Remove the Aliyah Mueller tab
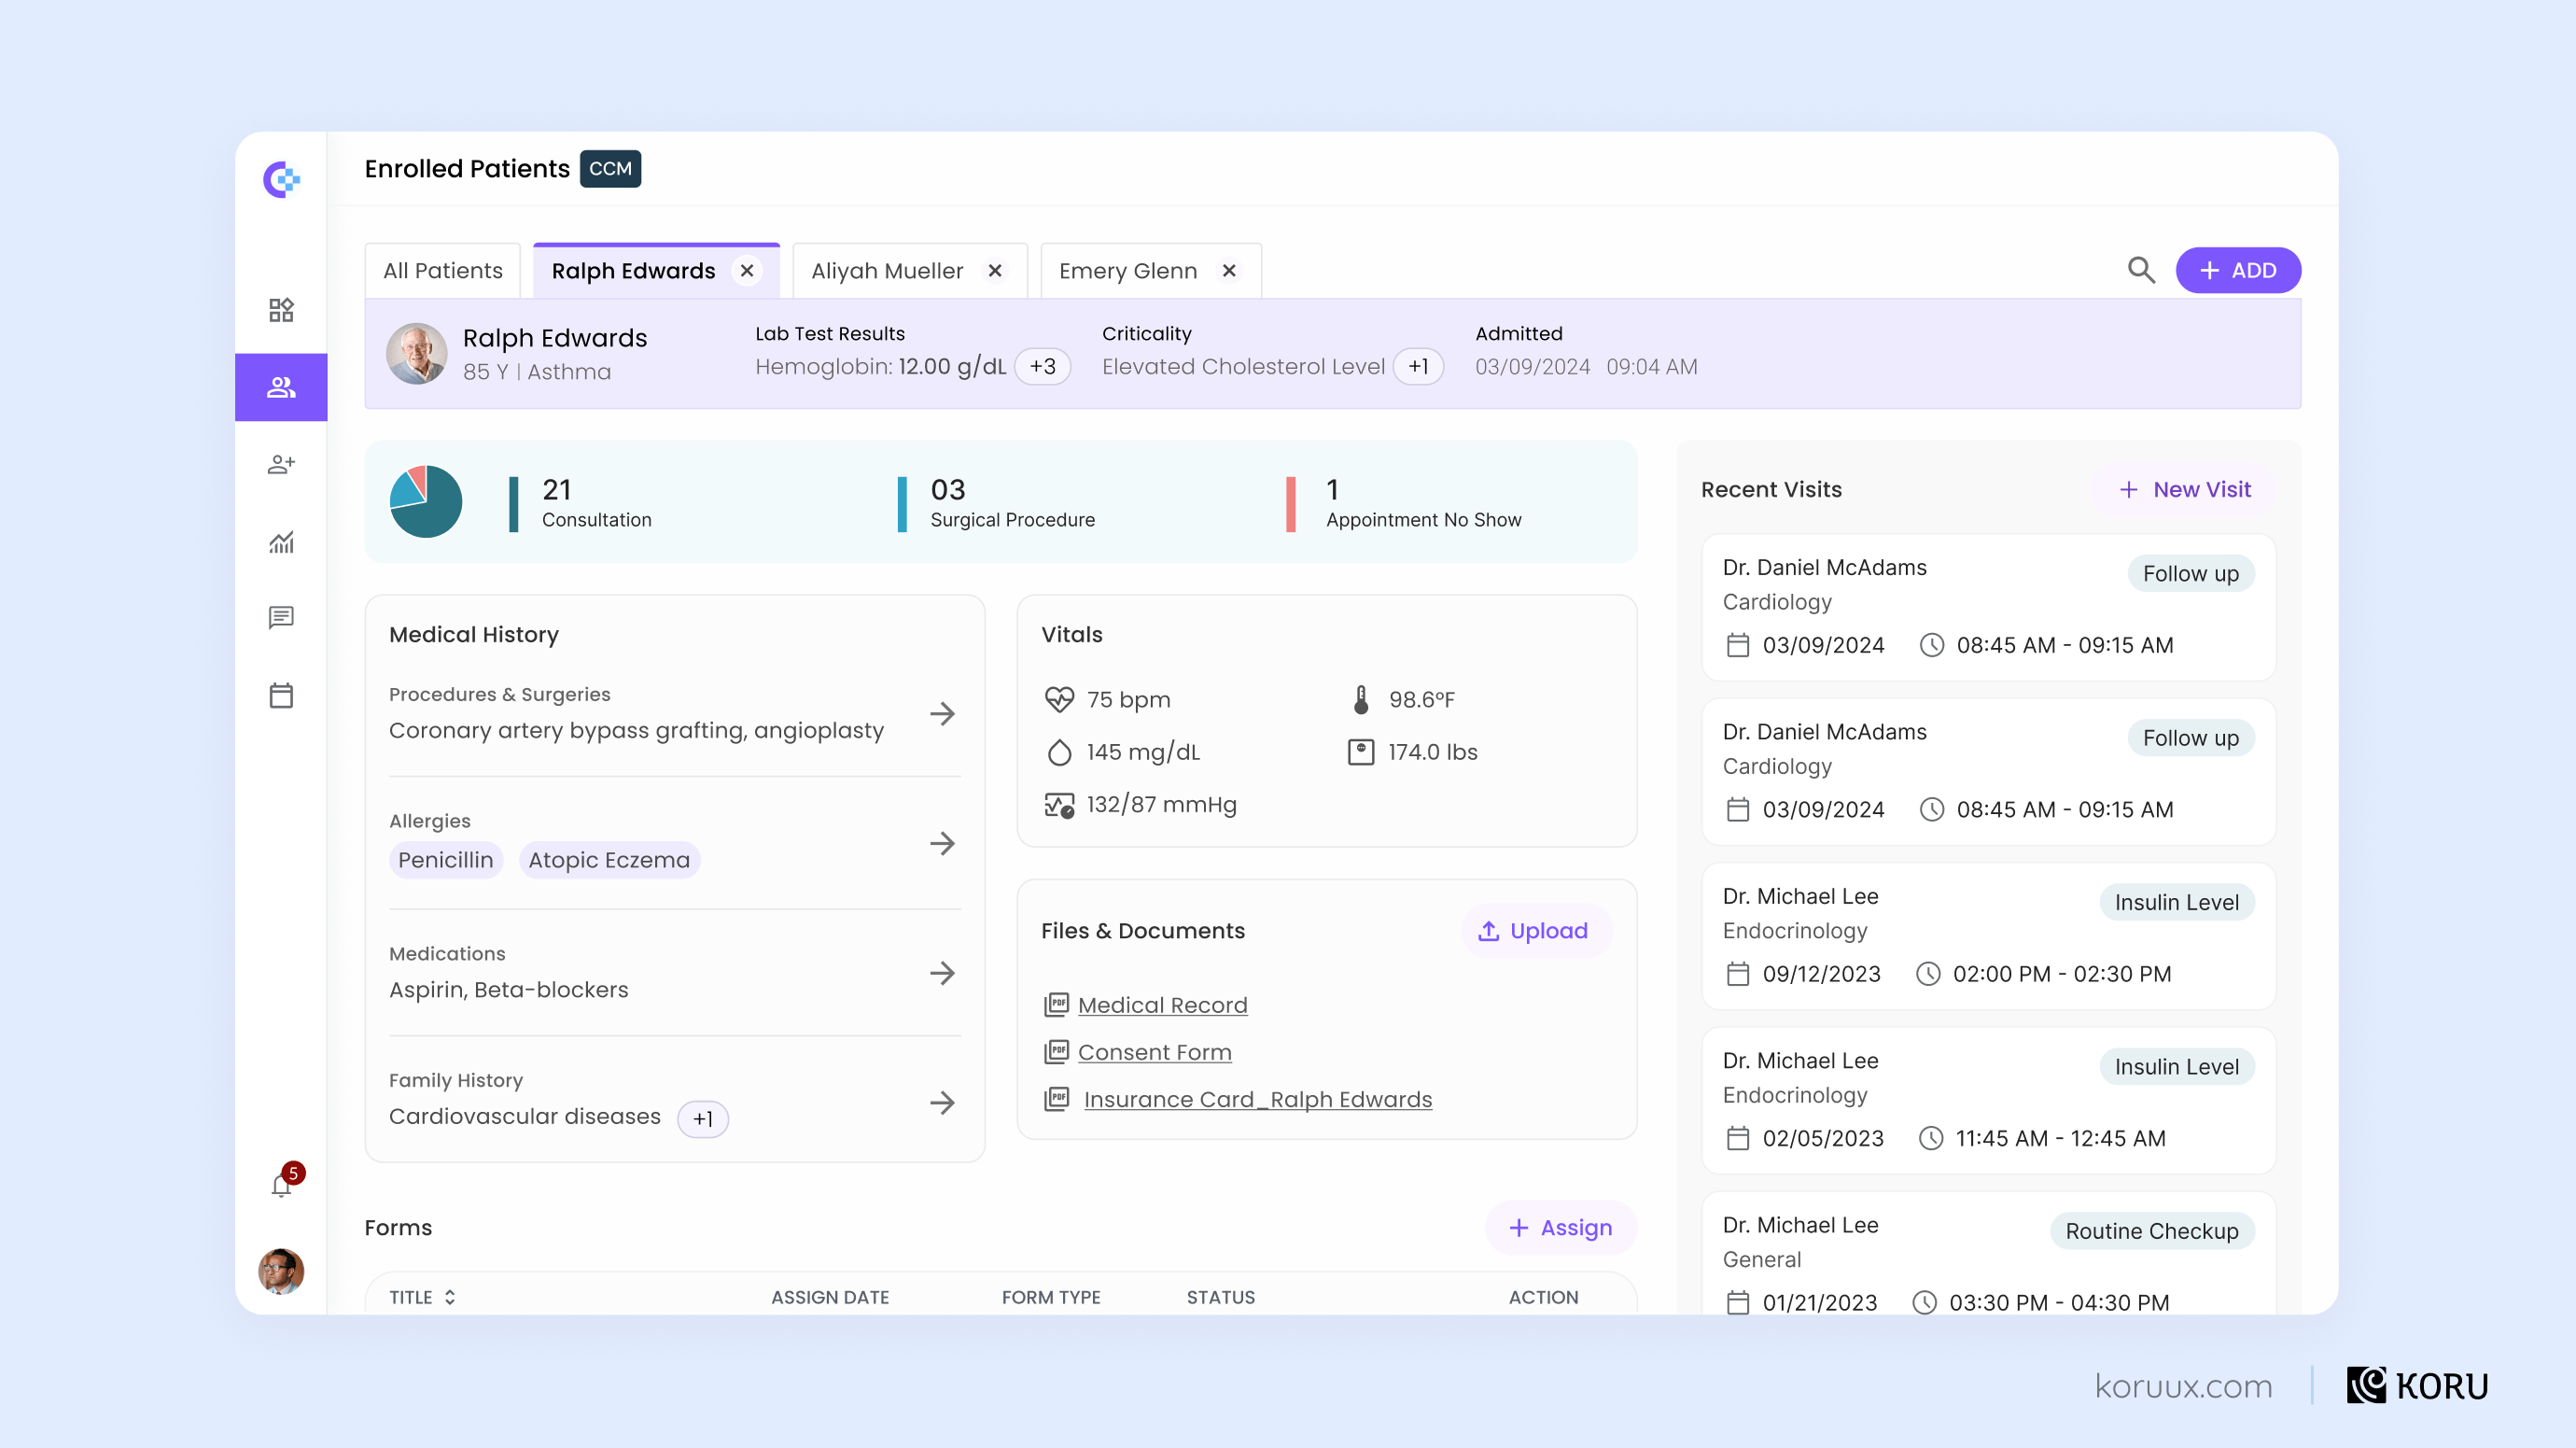Image resolution: width=2576 pixels, height=1448 pixels. (x=995, y=270)
